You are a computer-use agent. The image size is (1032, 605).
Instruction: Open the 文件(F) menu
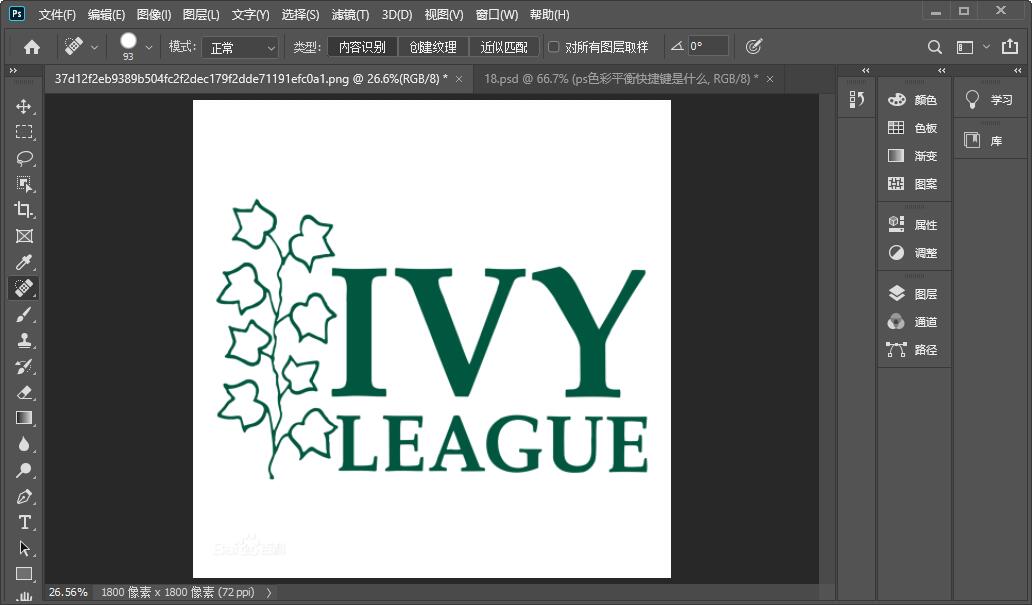57,14
